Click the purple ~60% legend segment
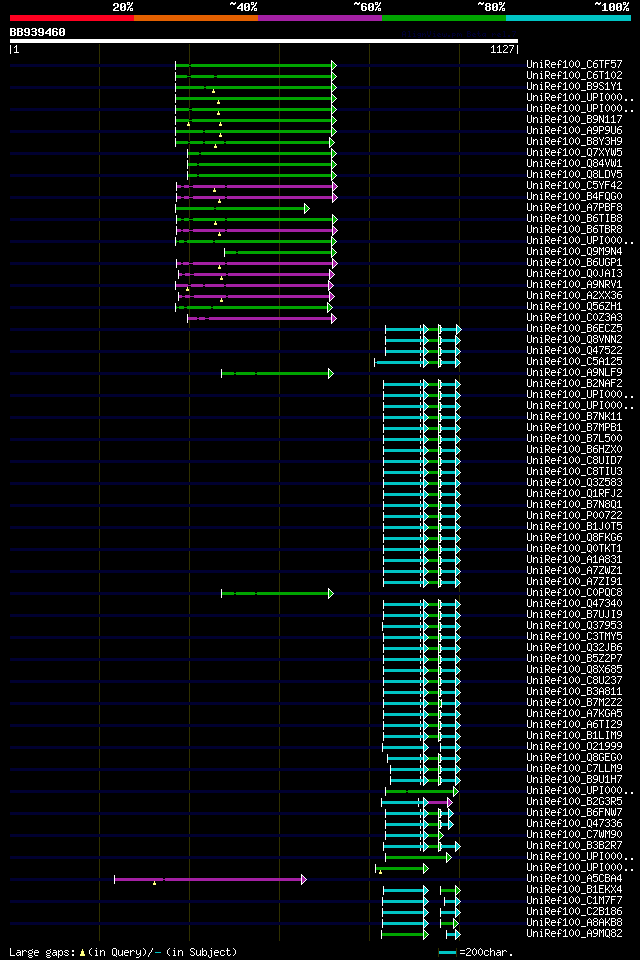This screenshot has width=640, height=960. pyautogui.click(x=320, y=18)
